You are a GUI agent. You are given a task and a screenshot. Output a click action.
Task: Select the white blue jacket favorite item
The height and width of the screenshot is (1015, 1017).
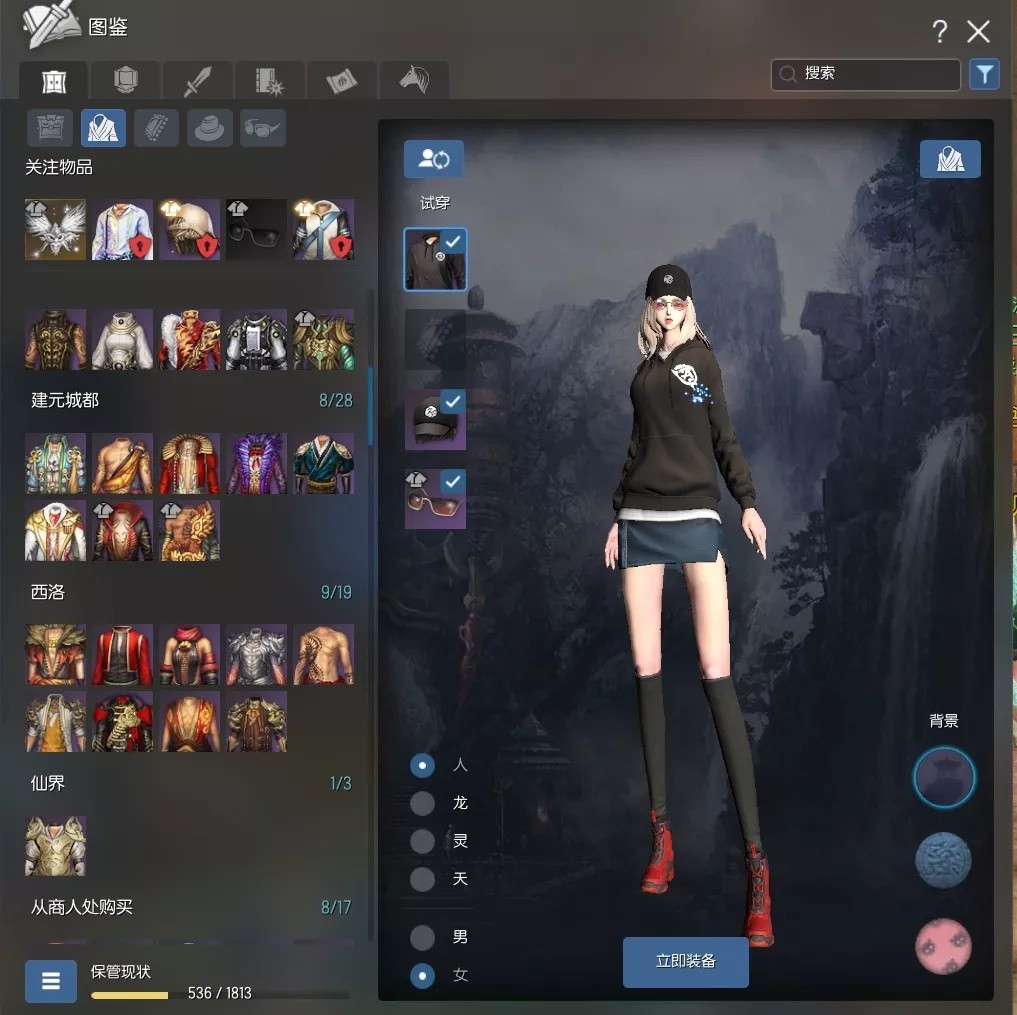pyautogui.click(x=323, y=230)
